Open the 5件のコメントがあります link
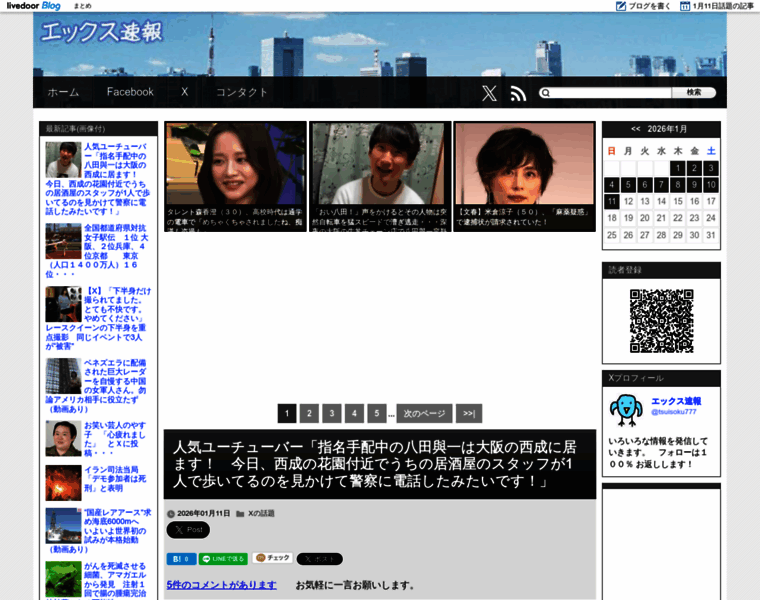Screen dimensions: 760x600 click(221, 585)
